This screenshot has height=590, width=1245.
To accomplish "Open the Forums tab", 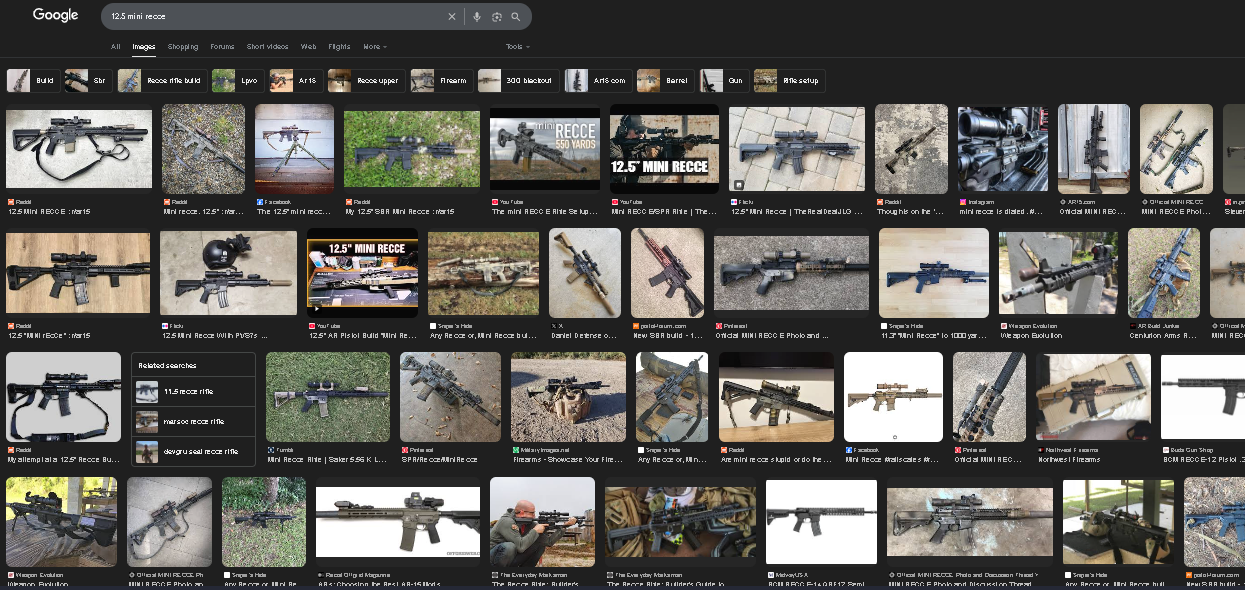I will pos(222,47).
